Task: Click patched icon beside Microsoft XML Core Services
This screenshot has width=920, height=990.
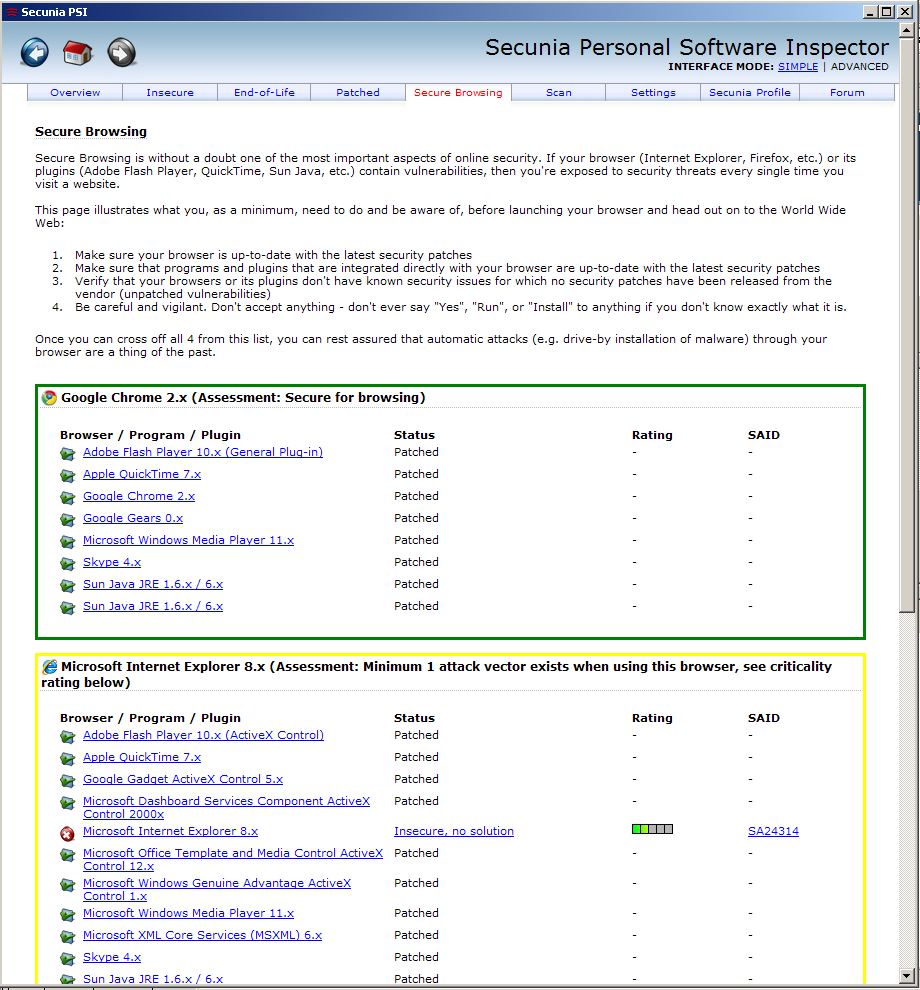Action: click(68, 937)
